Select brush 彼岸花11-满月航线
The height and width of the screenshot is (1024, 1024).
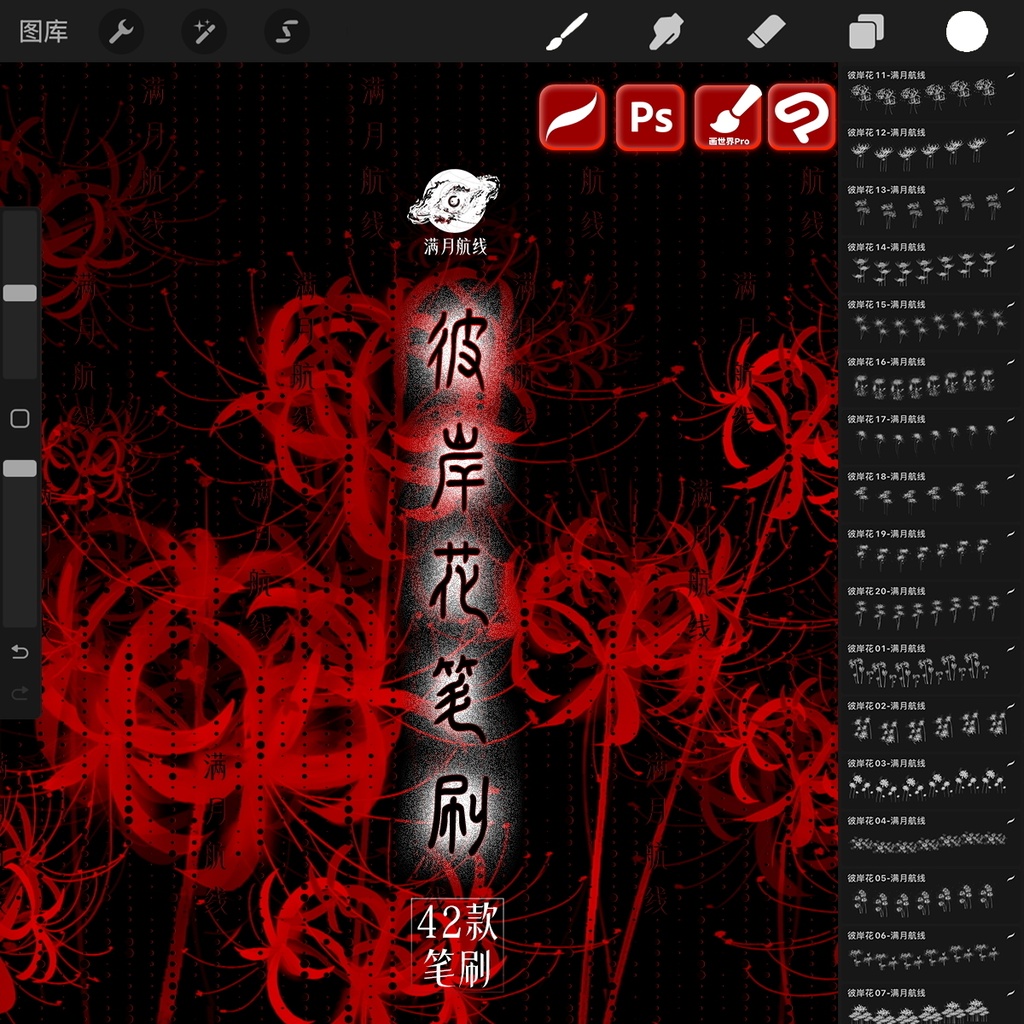(x=931, y=92)
